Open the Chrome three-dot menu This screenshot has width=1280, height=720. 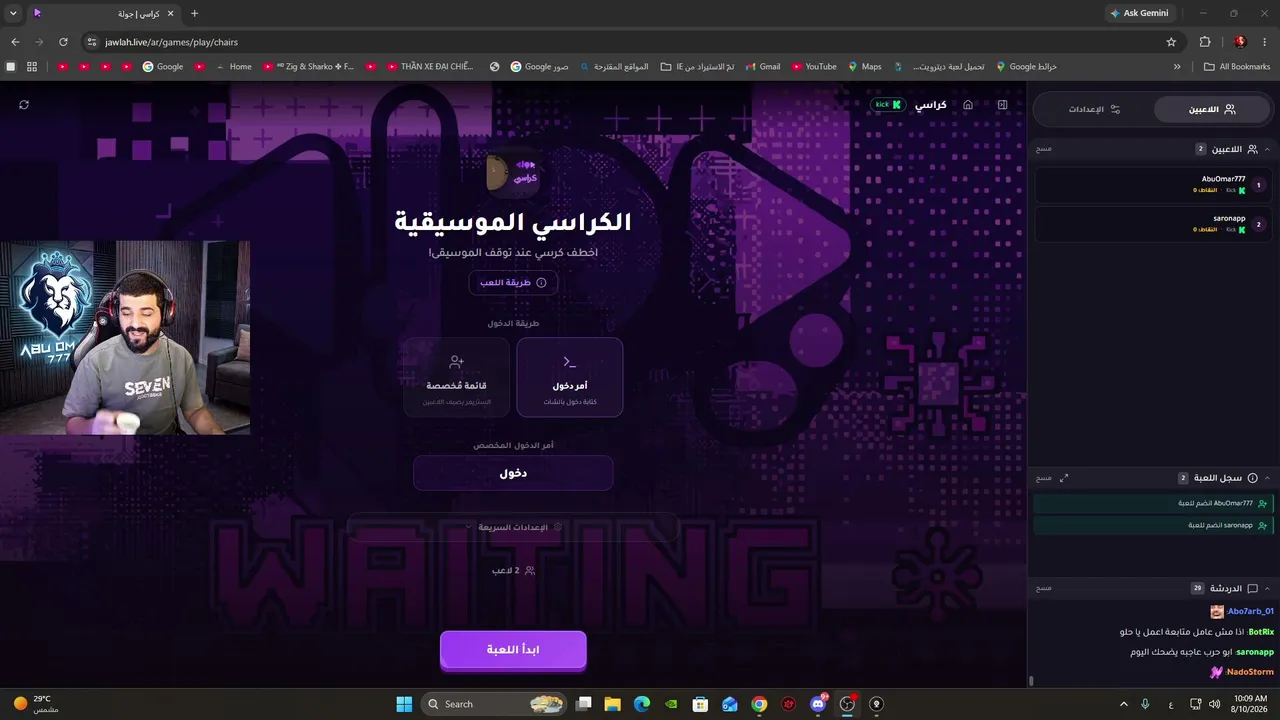1265,42
